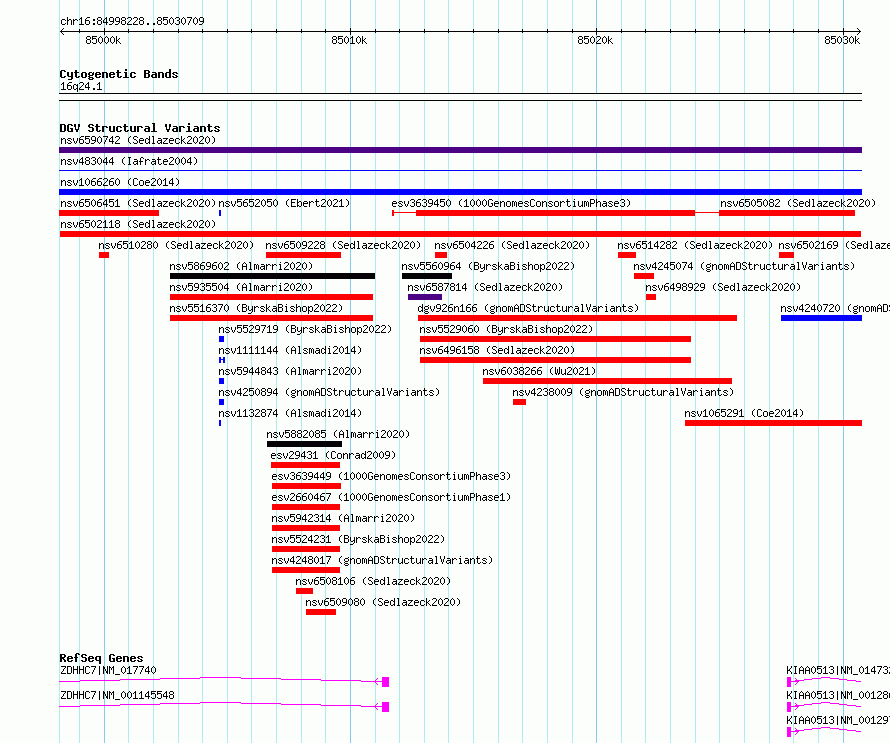Open esv3639449 (1000GenomesConsortiumPhase3) label

(391, 476)
